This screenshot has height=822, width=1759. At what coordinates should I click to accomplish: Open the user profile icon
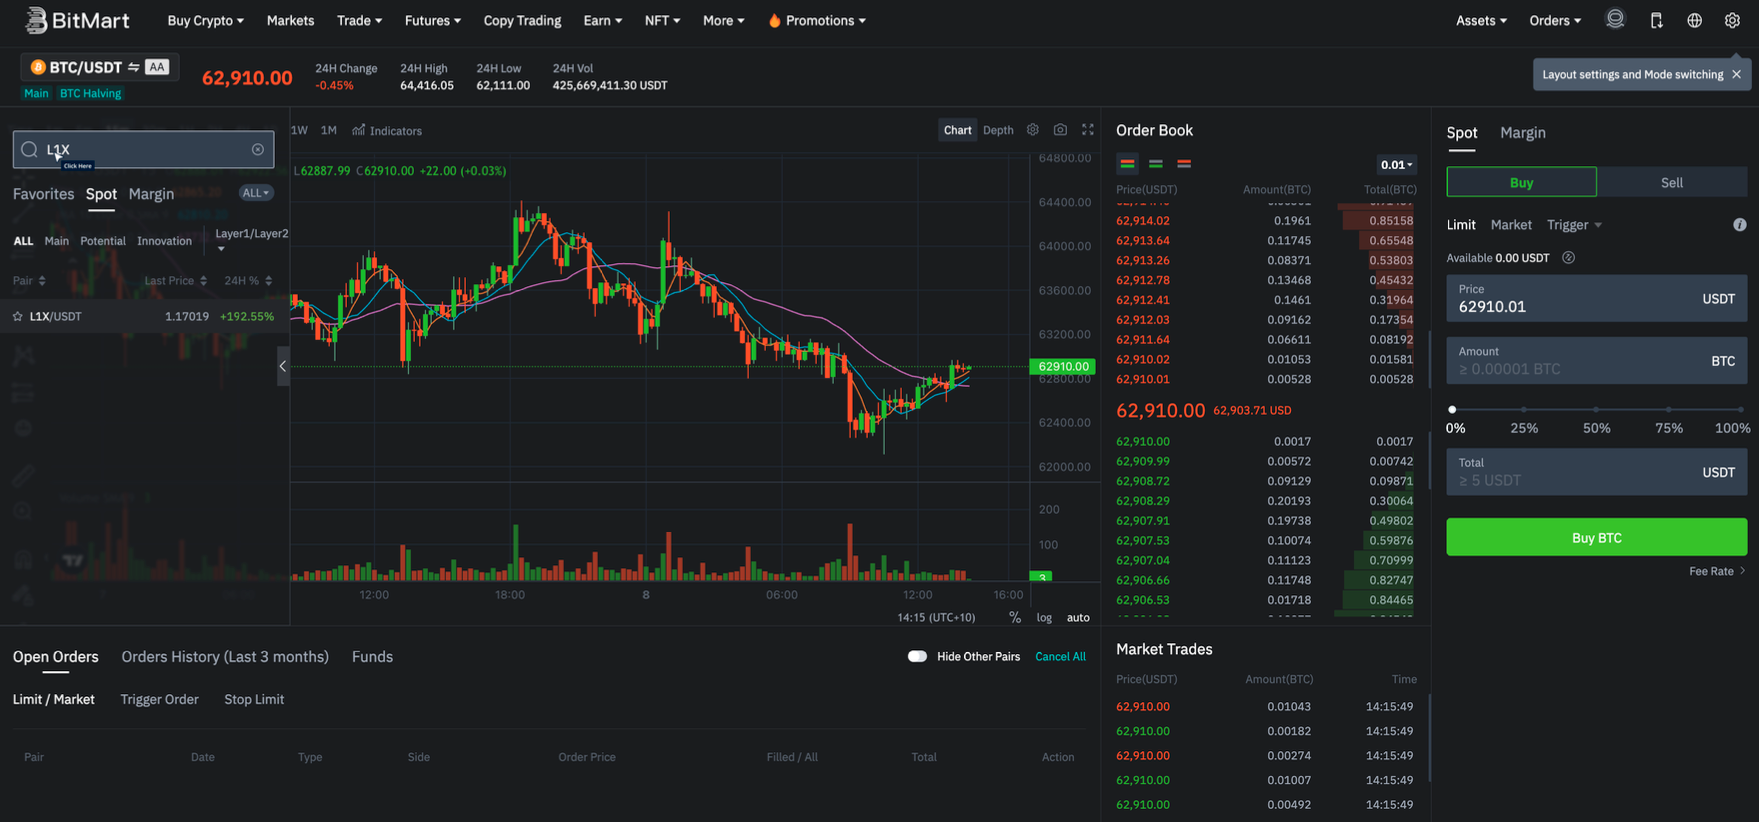1615,19
